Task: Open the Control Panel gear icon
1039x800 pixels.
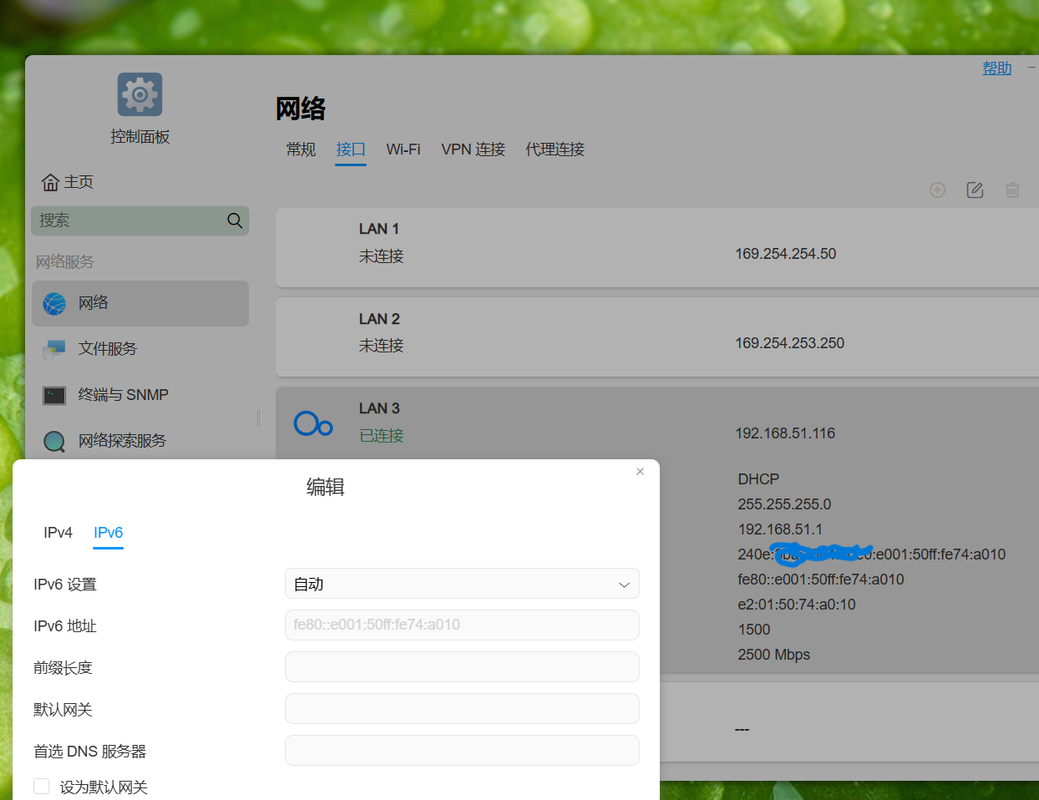Action: (140, 94)
